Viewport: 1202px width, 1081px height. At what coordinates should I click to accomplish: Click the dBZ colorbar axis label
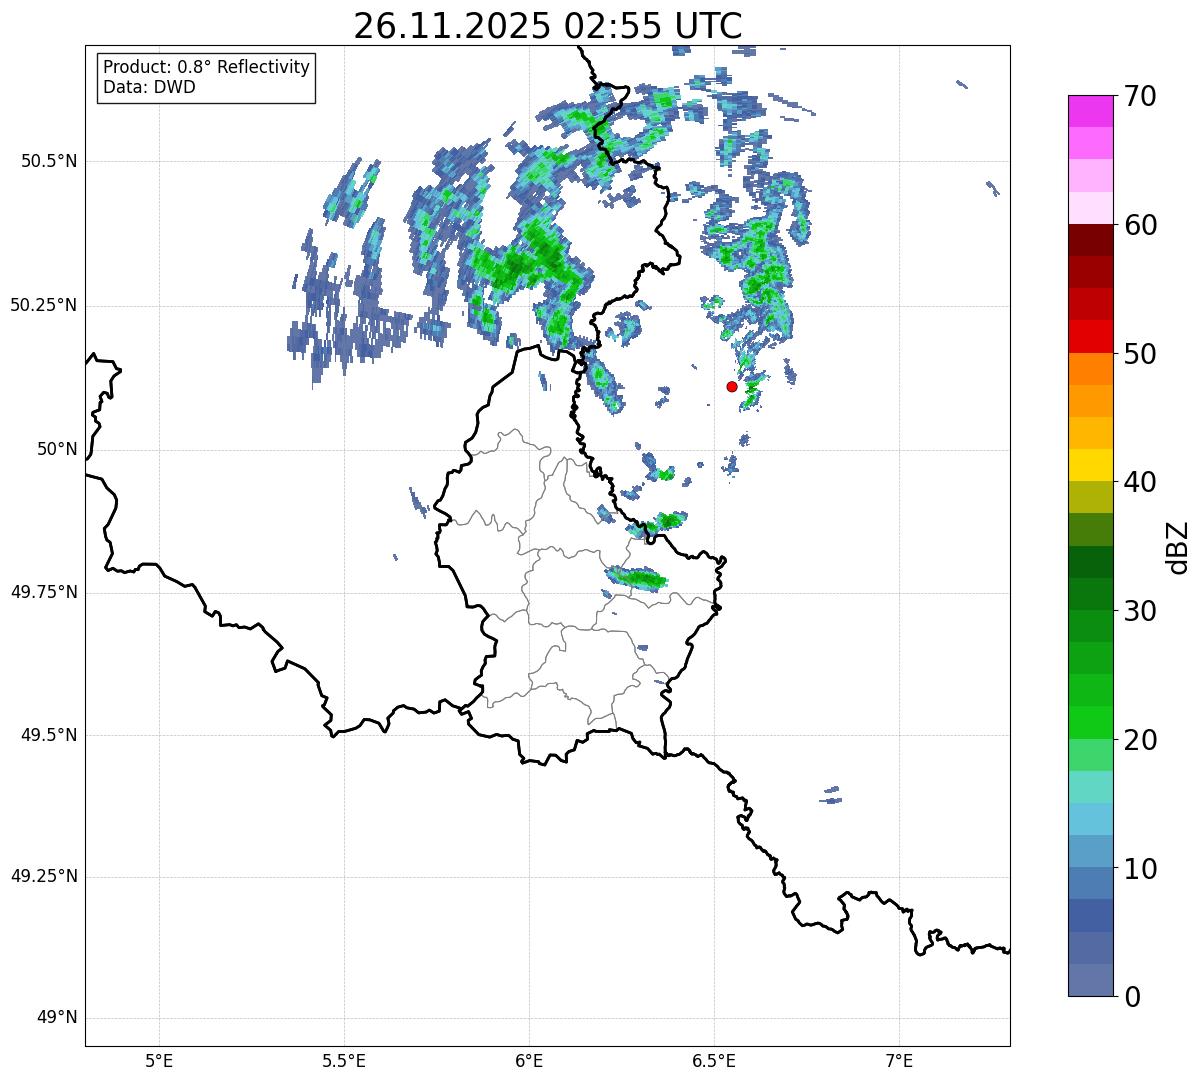(x=1178, y=547)
